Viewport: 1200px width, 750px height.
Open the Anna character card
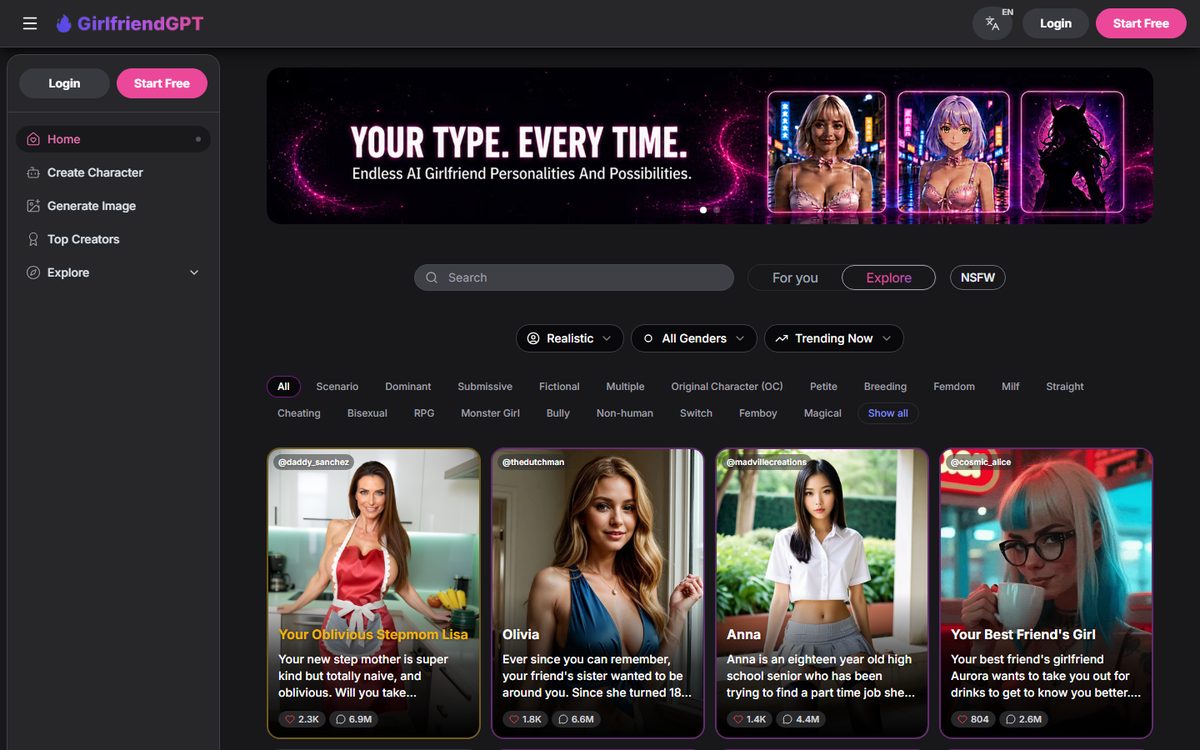(x=822, y=593)
